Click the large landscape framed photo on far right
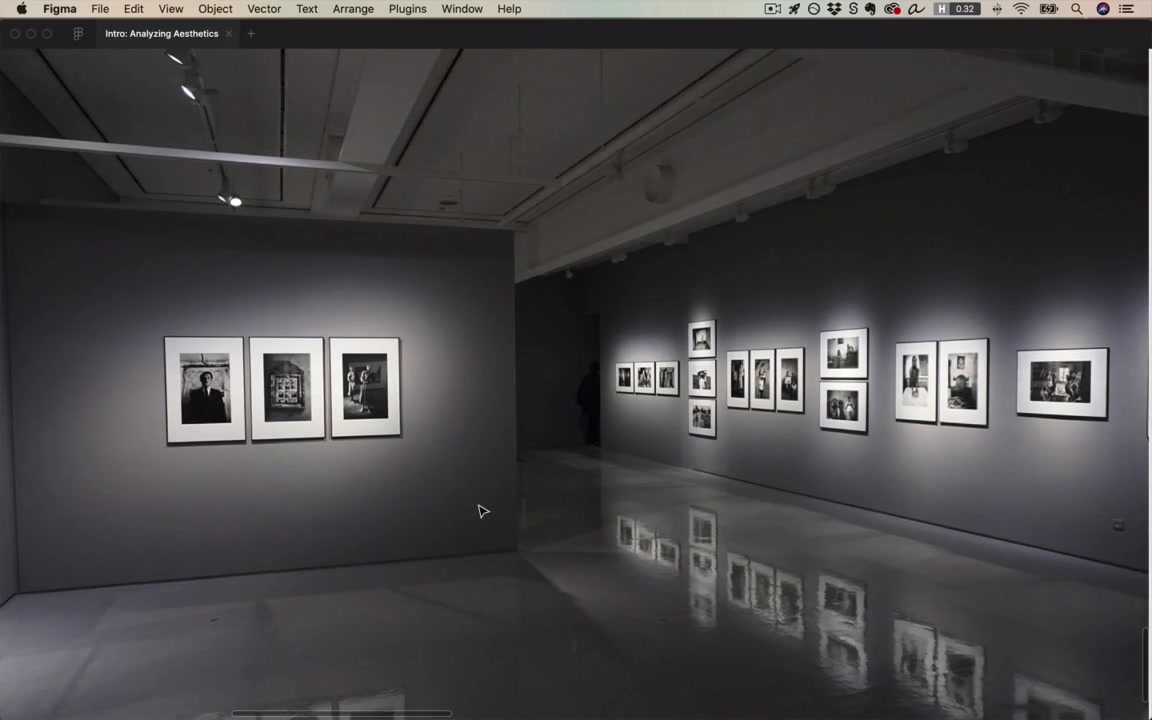The height and width of the screenshot is (720, 1152). click(1062, 383)
